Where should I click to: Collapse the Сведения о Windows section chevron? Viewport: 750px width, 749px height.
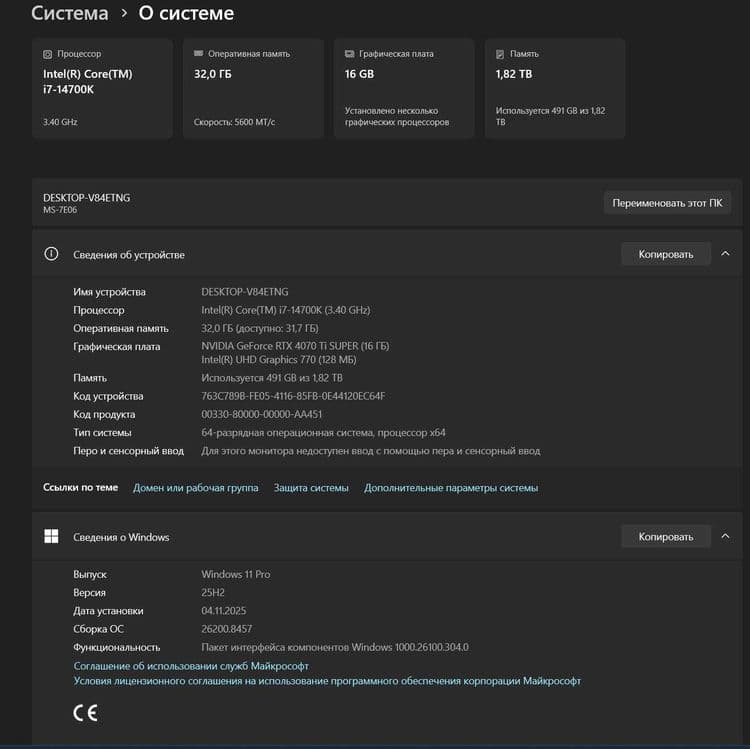725,536
